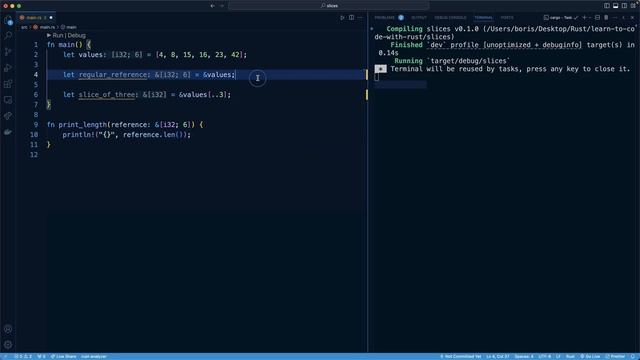Viewport: 640px width, 360px height.
Task: Click the print_length function name
Action: (82, 124)
